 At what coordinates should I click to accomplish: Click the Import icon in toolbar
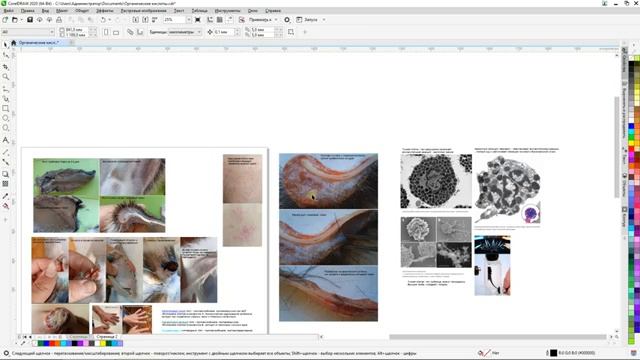136,20
